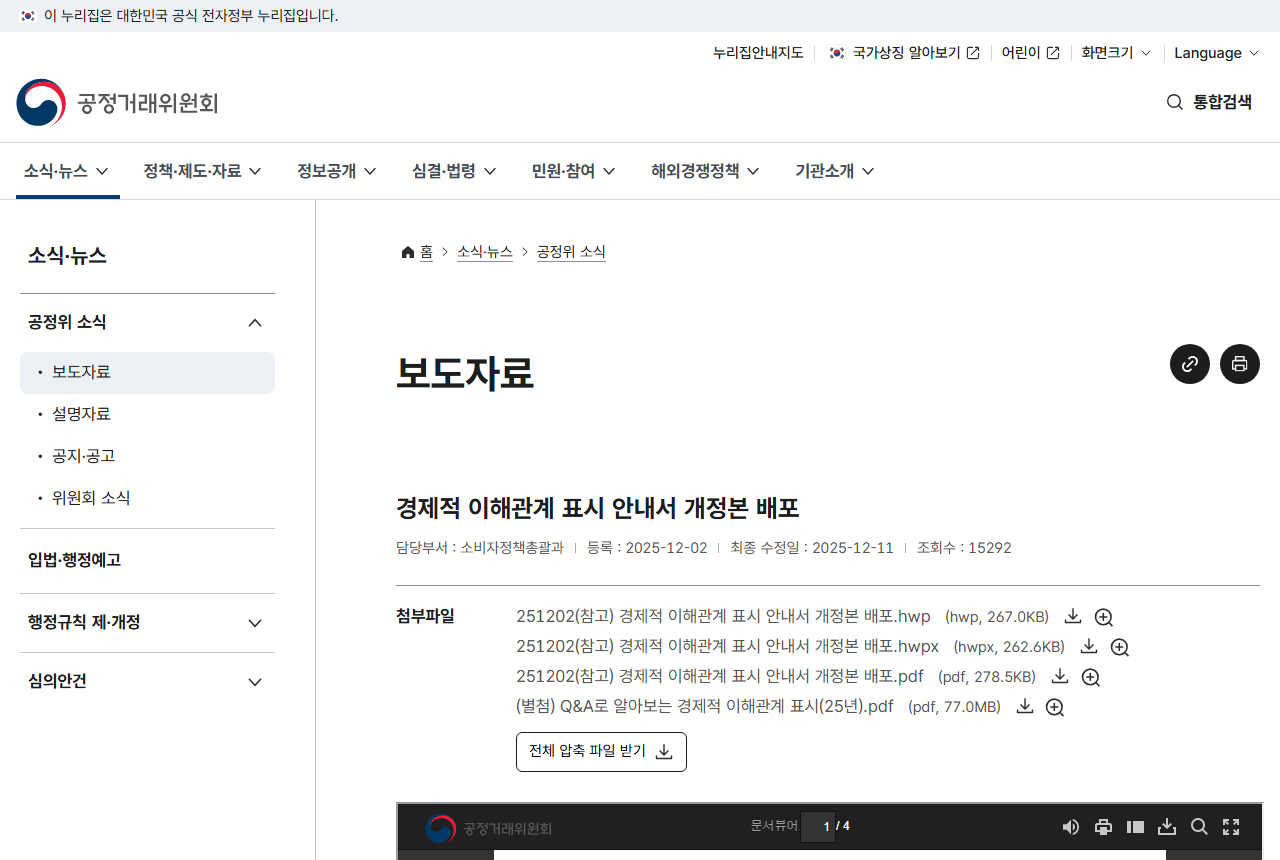Click the round print page icon beside 보도자료
Screen dimensions: 1280x860
tap(1240, 364)
